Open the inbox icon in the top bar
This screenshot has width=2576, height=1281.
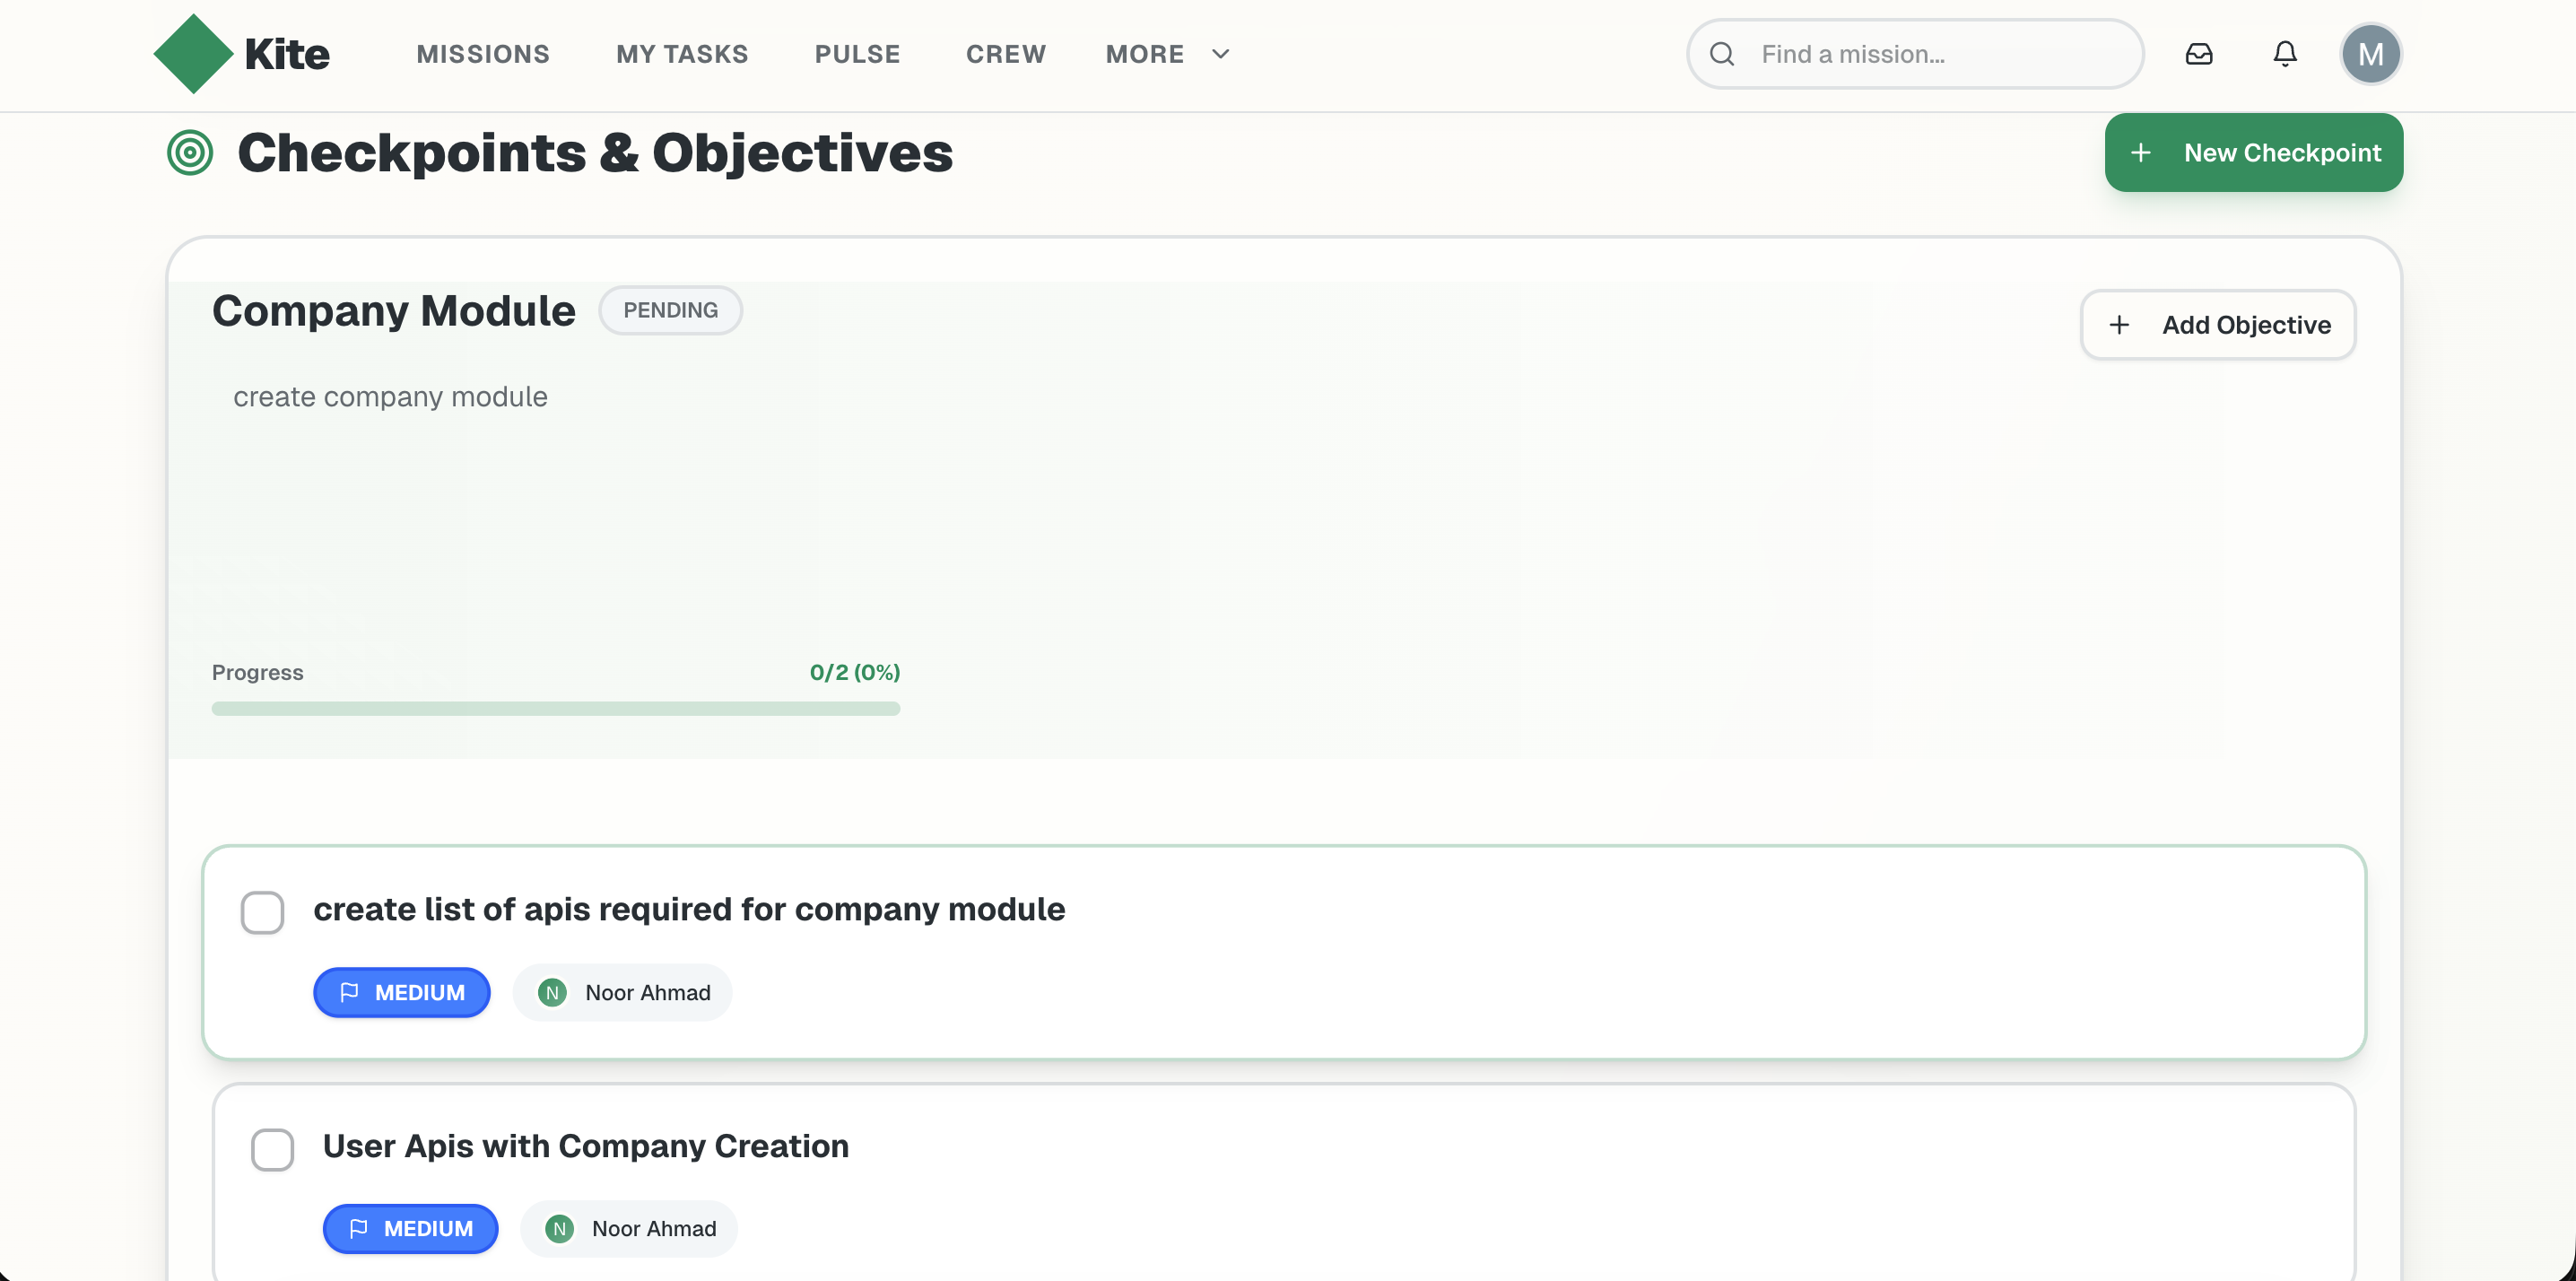tap(2200, 54)
